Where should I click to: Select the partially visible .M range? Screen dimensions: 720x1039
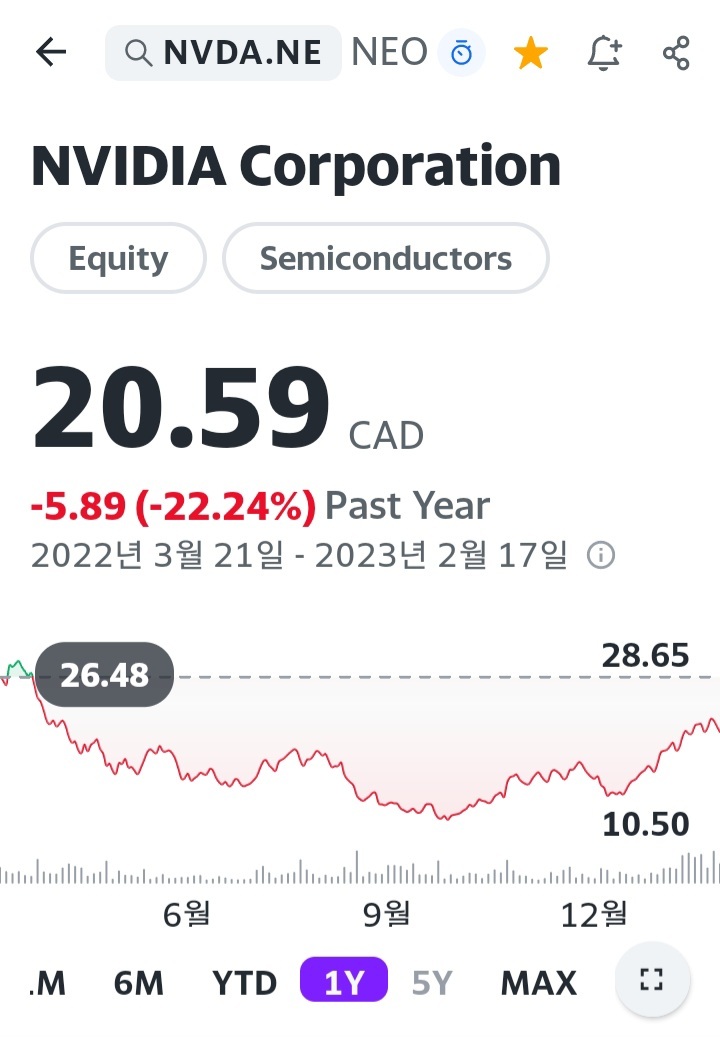45,982
